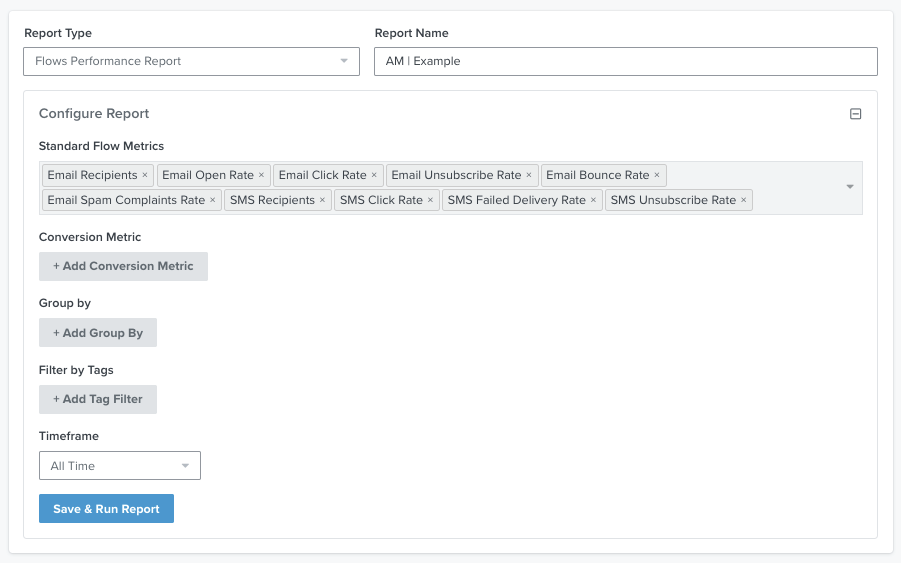Viewport: 901px width, 563px height.
Task: Click Add Conversion Metric button
Action: (123, 266)
